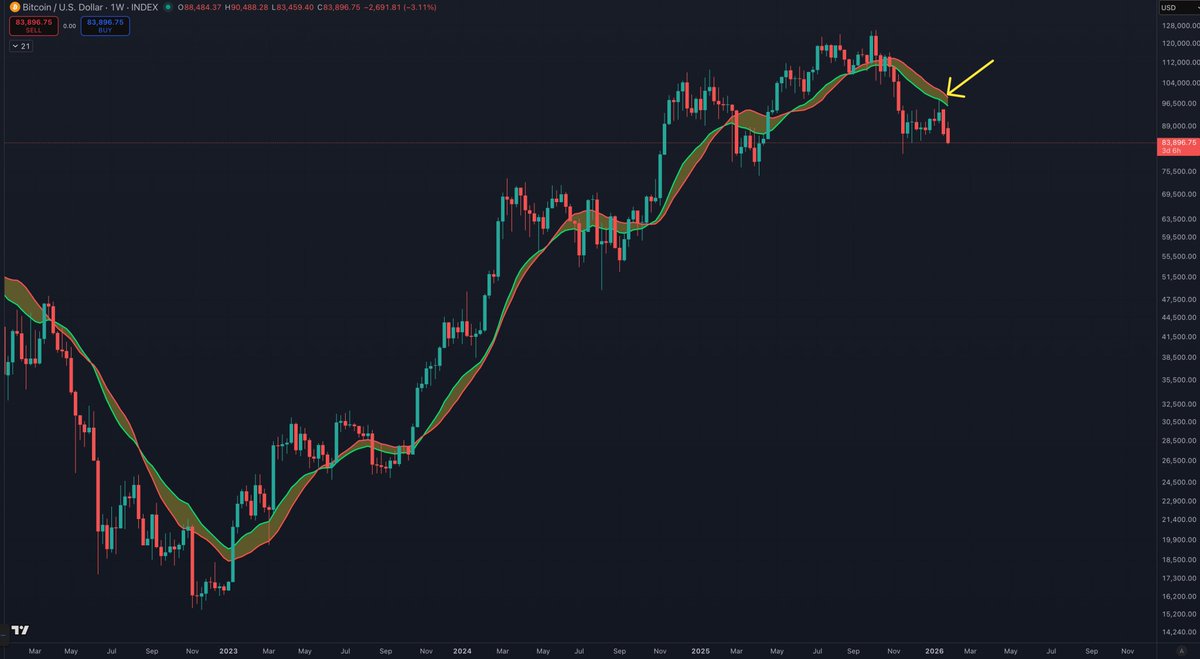Click the 0.00 spread value
The height and width of the screenshot is (659, 1200).
pyautogui.click(x=69, y=25)
